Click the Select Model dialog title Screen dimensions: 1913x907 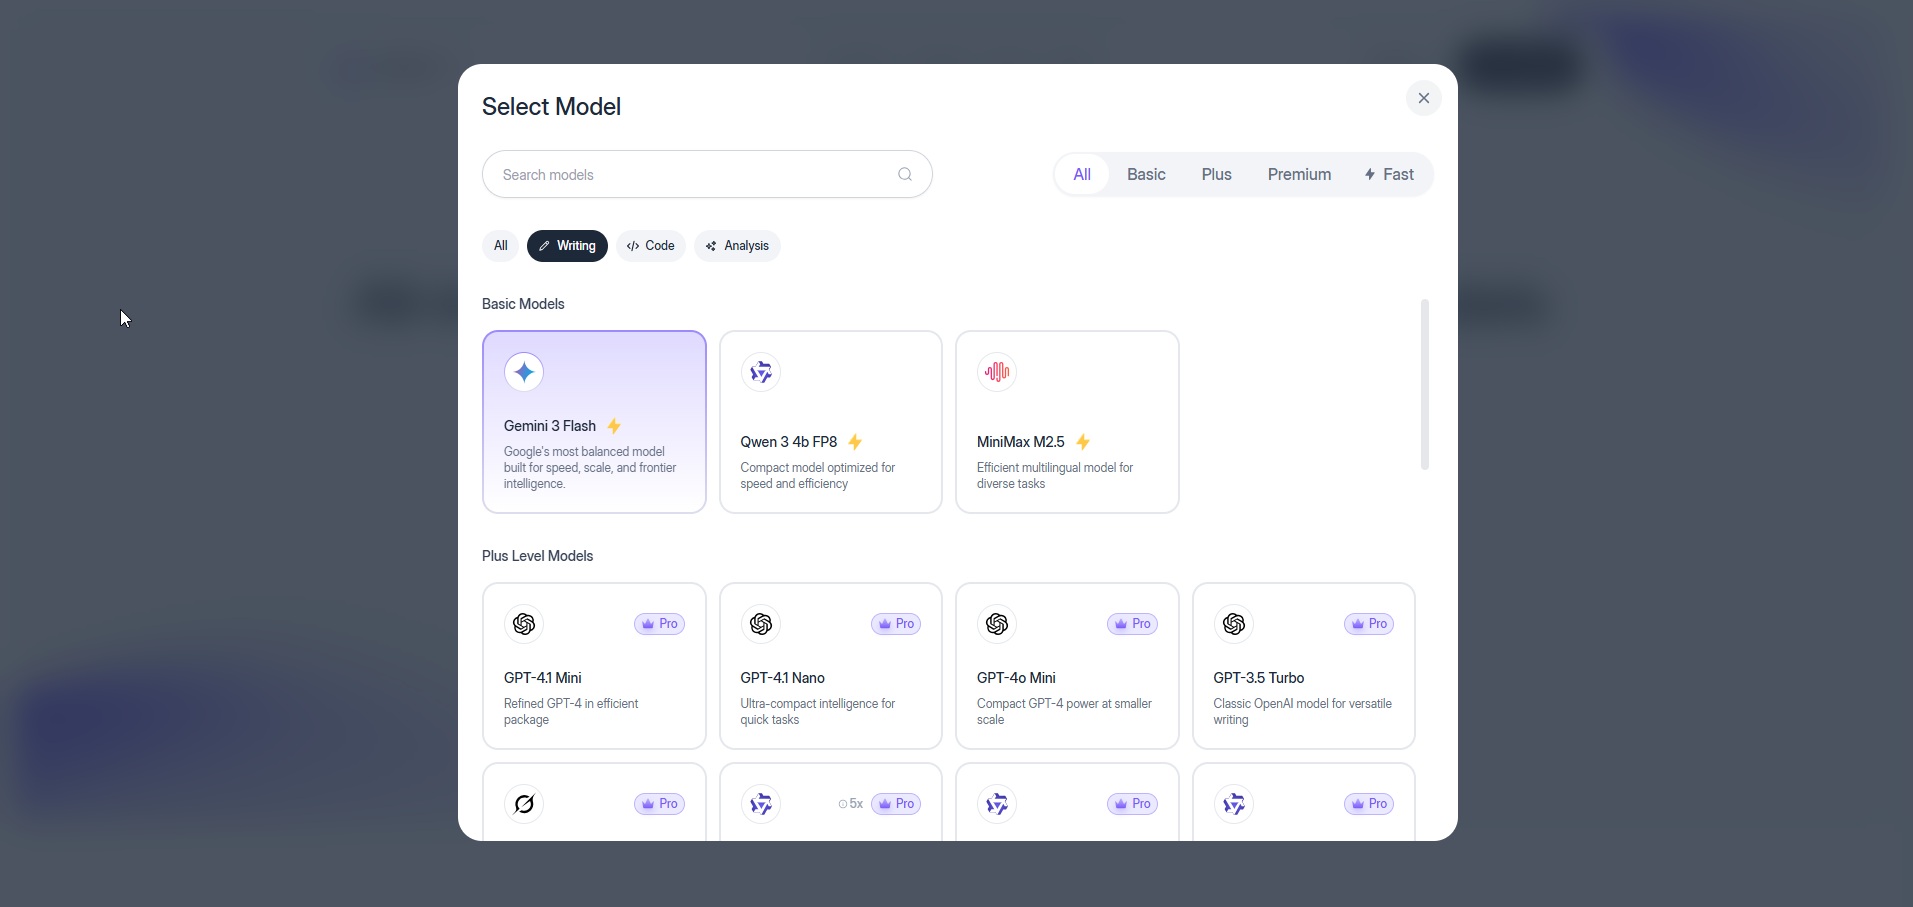click(x=551, y=107)
